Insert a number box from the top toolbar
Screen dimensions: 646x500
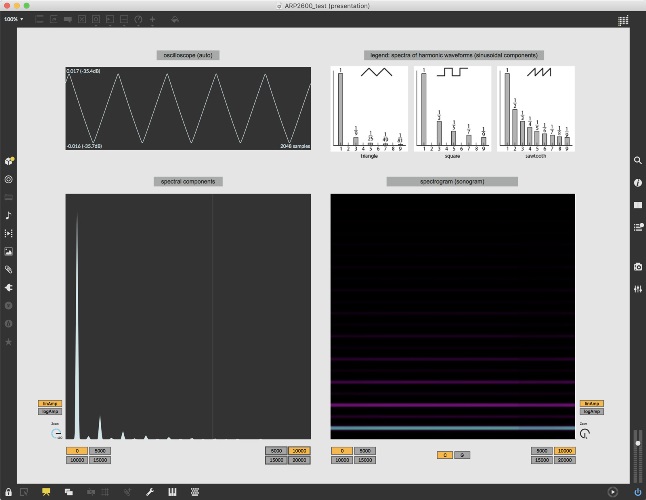(x=110, y=19)
